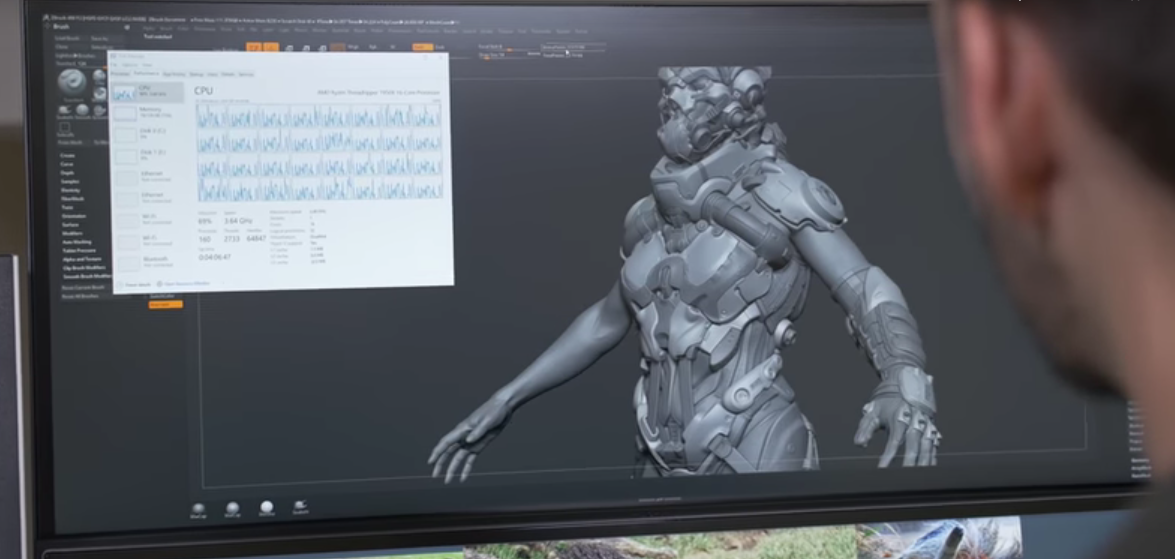Click Reset All Brushes button
The height and width of the screenshot is (559, 1175).
[x=80, y=296]
